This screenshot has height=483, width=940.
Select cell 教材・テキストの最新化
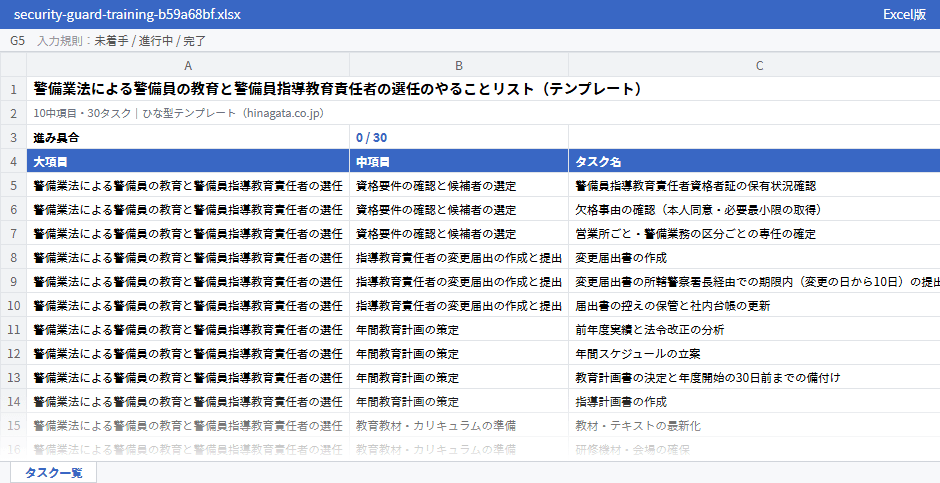coord(754,425)
